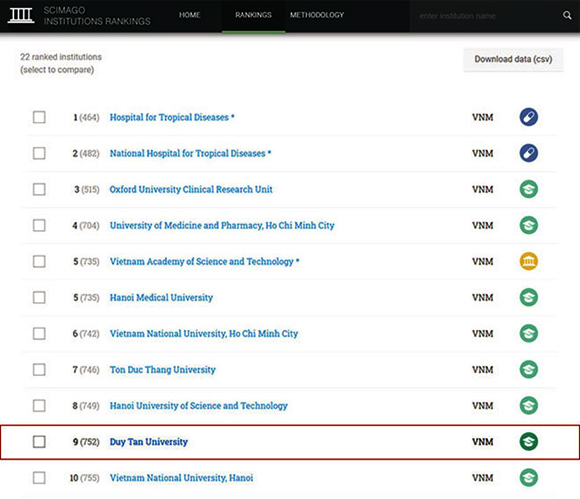Image resolution: width=580 pixels, height=499 pixels.
Task: Click university icon for Hanoi Medical University
Action: tap(529, 297)
